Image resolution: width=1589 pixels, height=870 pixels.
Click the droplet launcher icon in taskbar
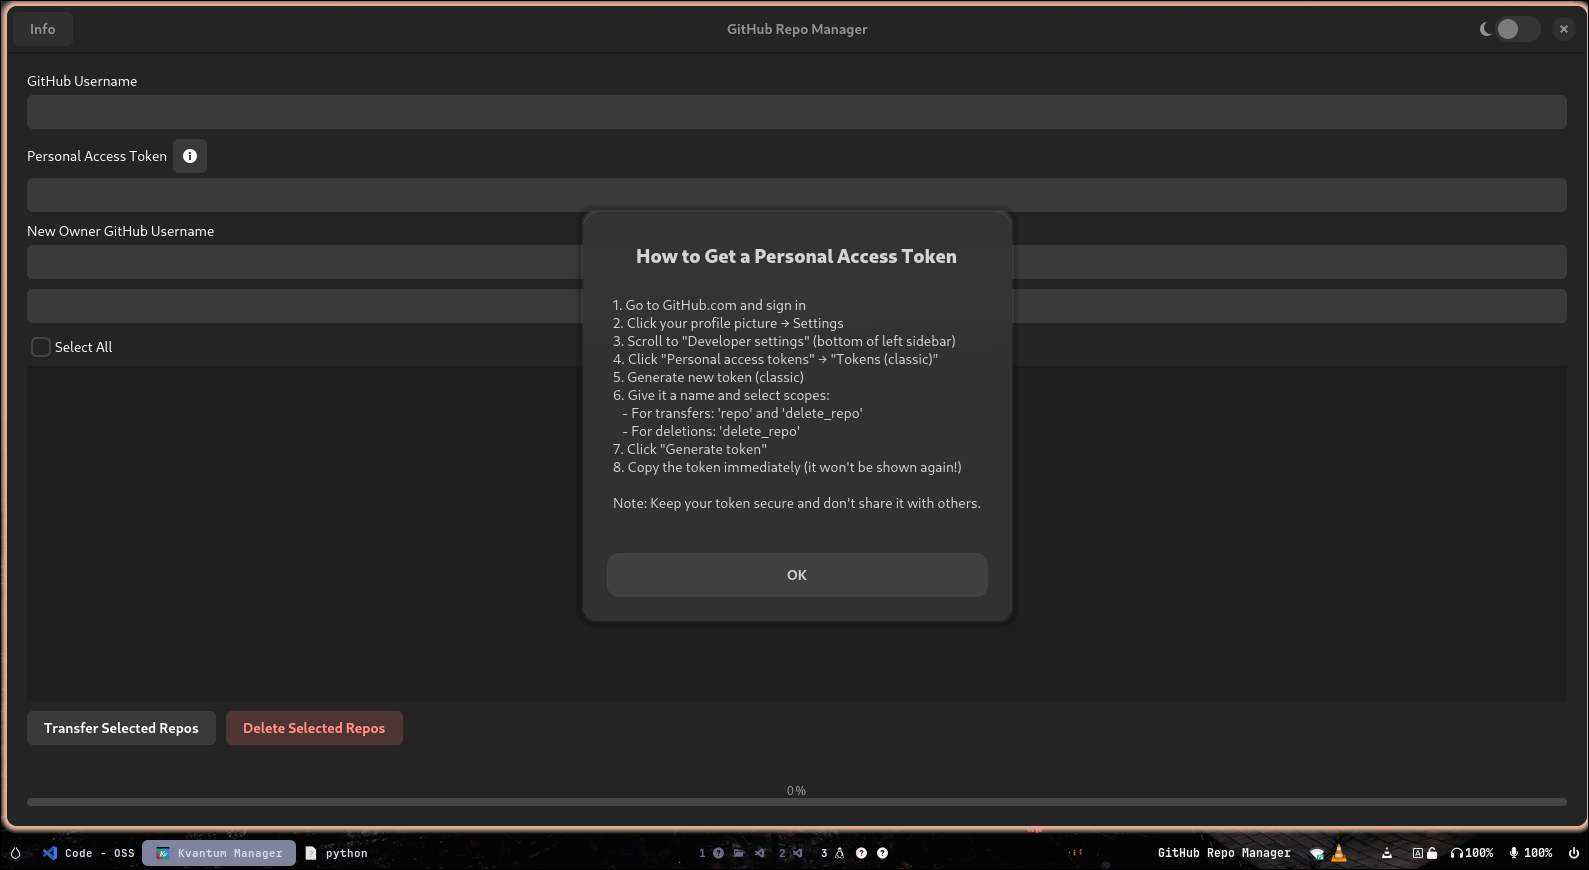(x=15, y=853)
